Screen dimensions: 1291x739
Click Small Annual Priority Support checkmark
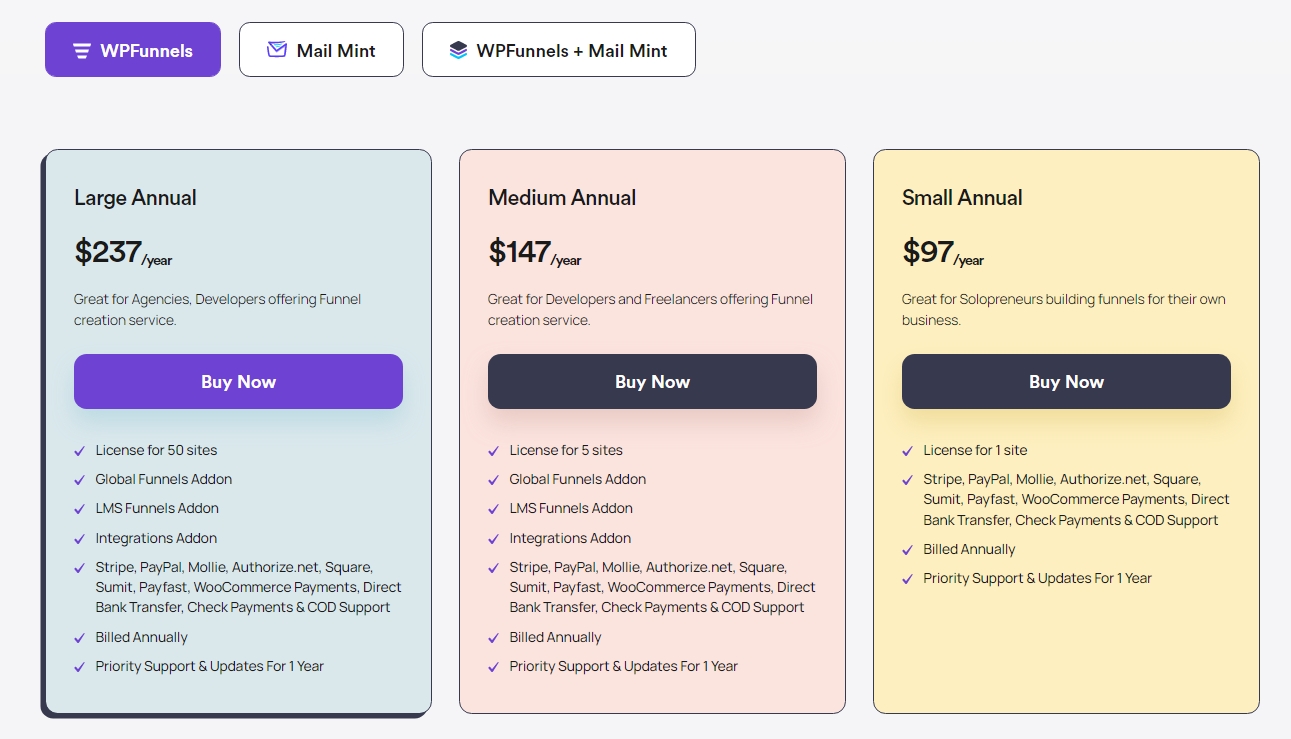coord(908,579)
